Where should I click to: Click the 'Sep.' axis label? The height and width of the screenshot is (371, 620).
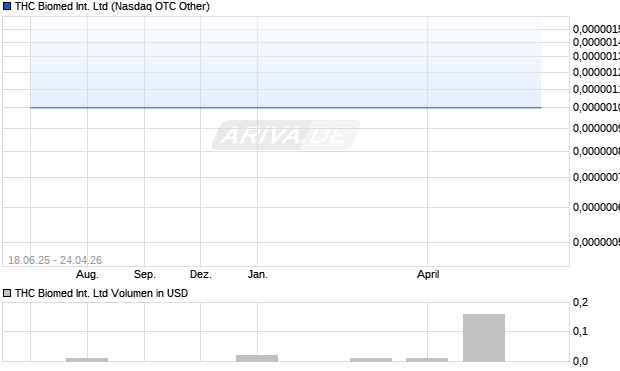tap(145, 274)
